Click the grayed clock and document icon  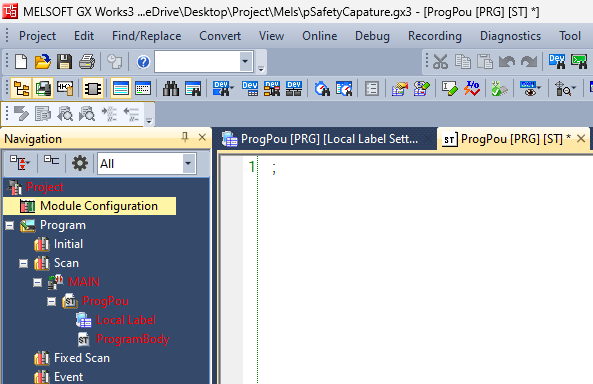click(115, 61)
